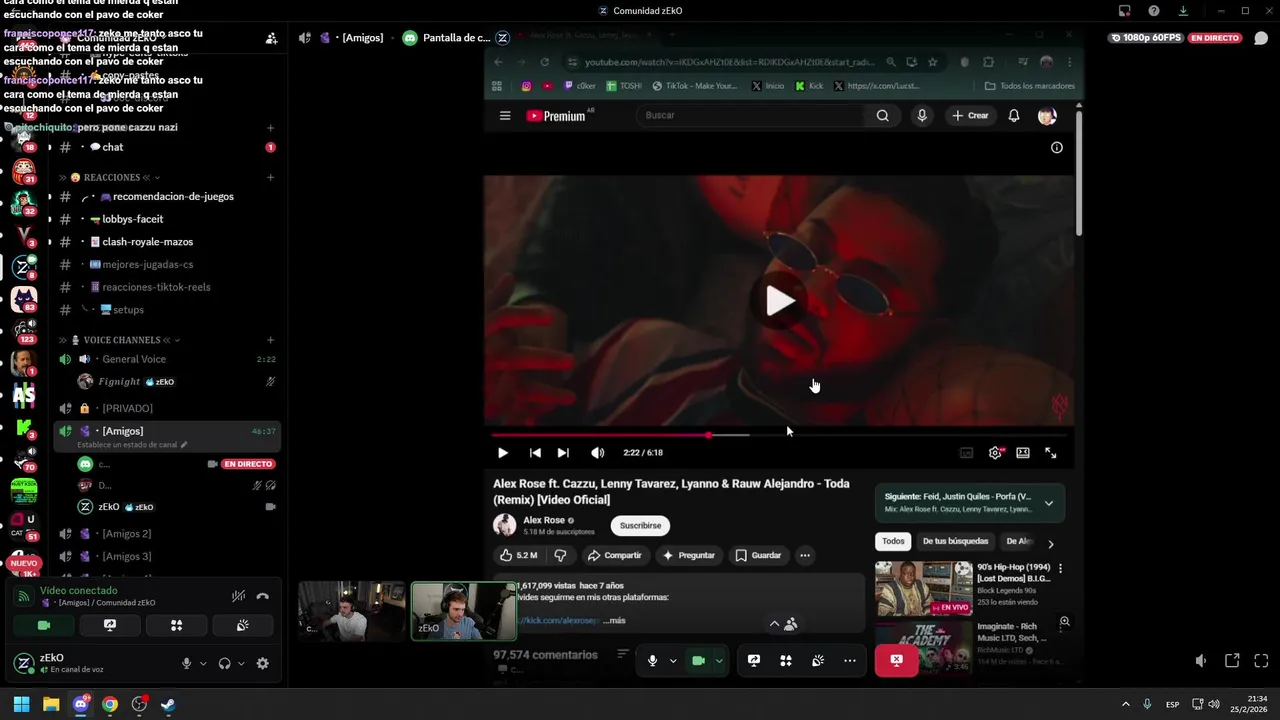
Task: Select the webcam tile labeled c...
Action: [351, 610]
